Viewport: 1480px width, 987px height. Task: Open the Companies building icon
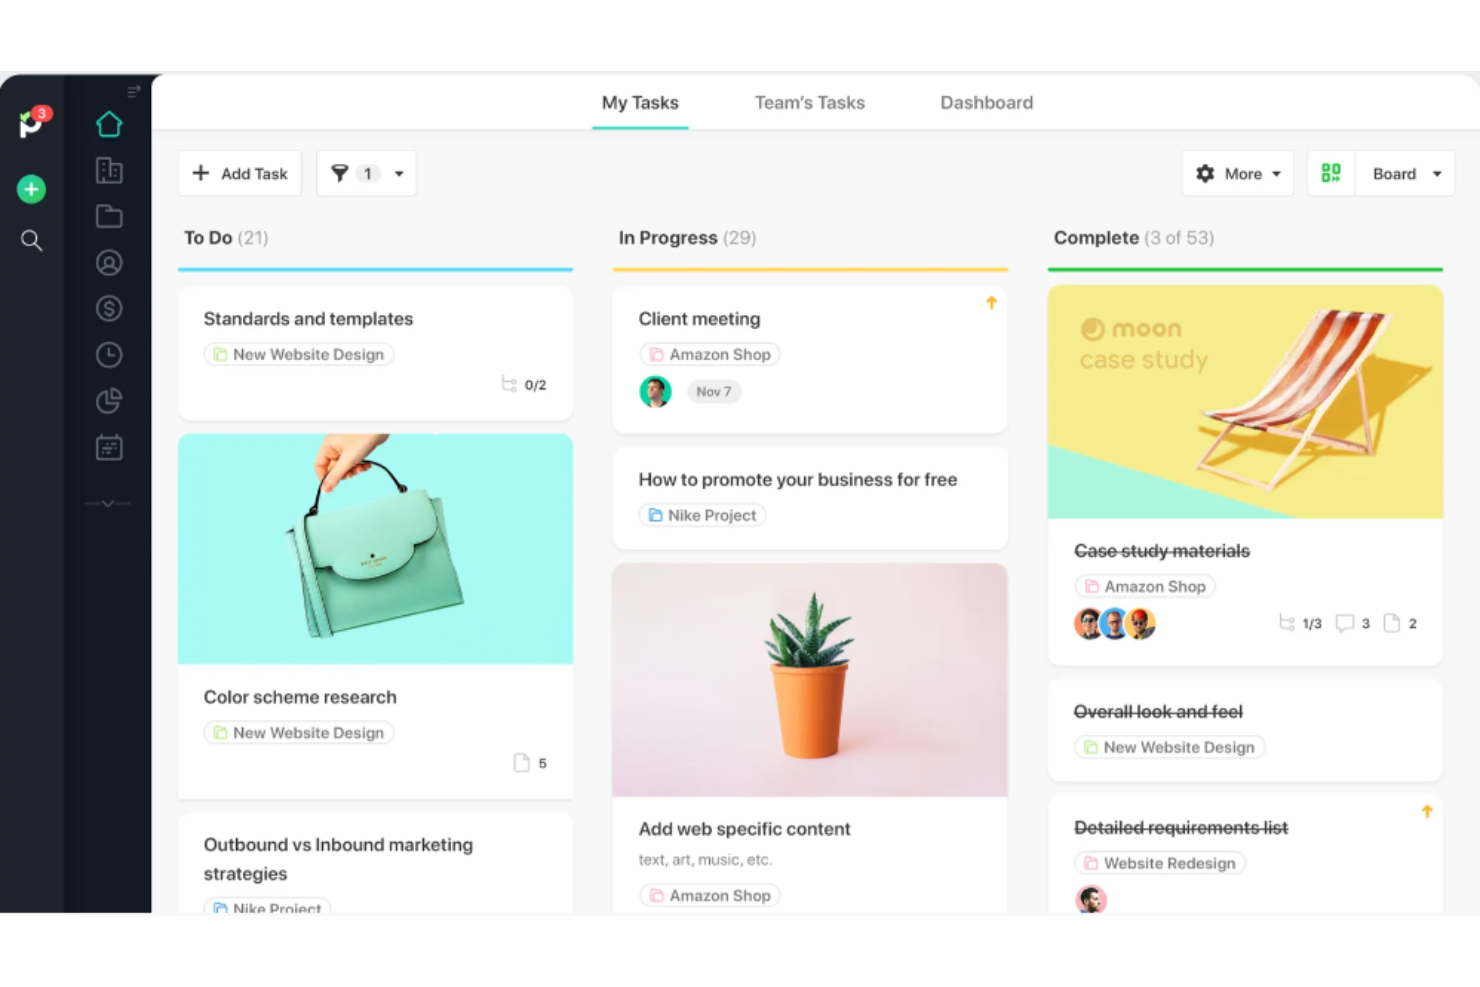tap(109, 170)
